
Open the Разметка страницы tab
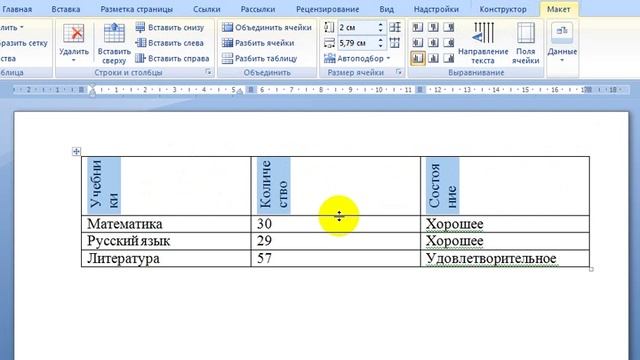coord(136,9)
